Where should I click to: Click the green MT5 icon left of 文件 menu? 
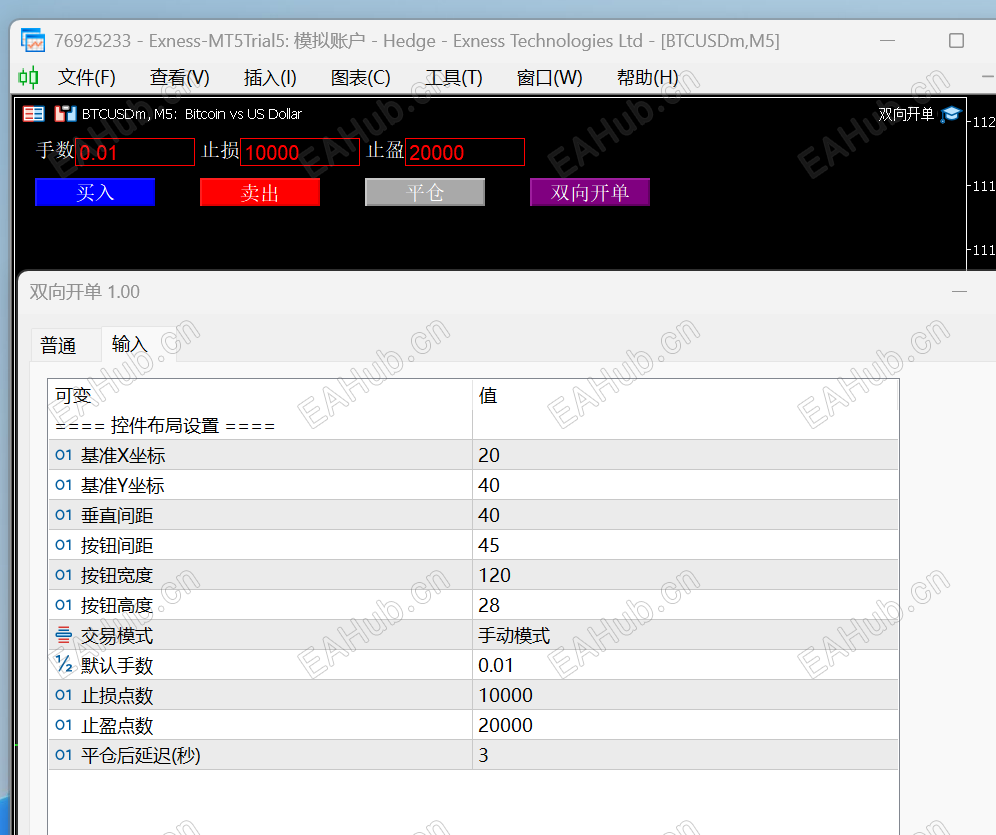point(28,77)
